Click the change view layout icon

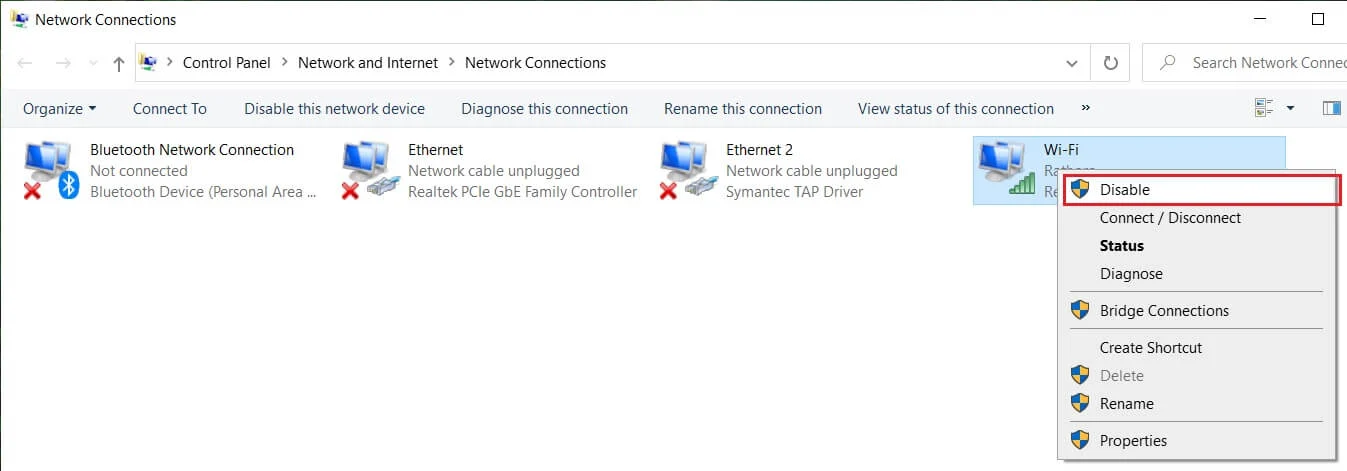click(x=1264, y=108)
